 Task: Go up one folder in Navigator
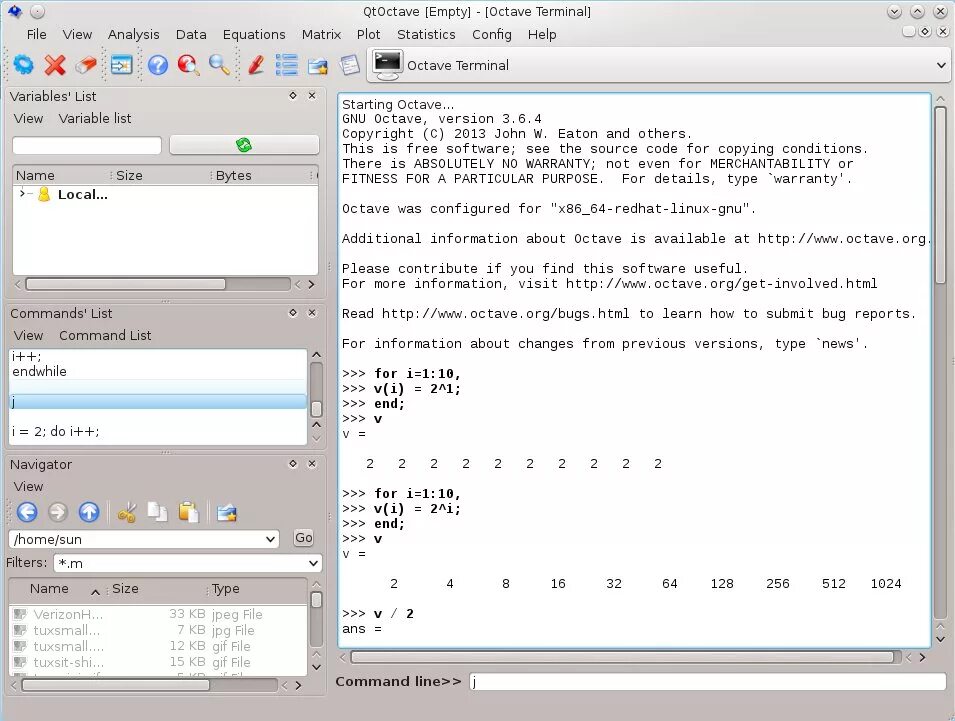pos(89,512)
